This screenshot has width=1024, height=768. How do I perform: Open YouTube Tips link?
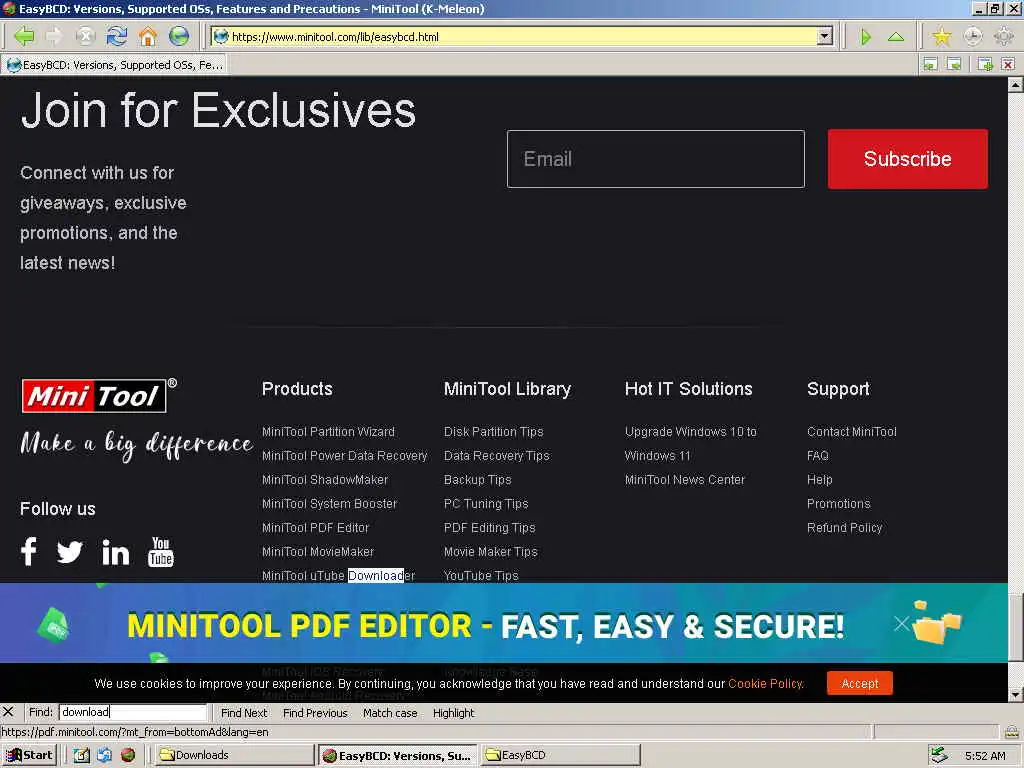[x=481, y=575]
